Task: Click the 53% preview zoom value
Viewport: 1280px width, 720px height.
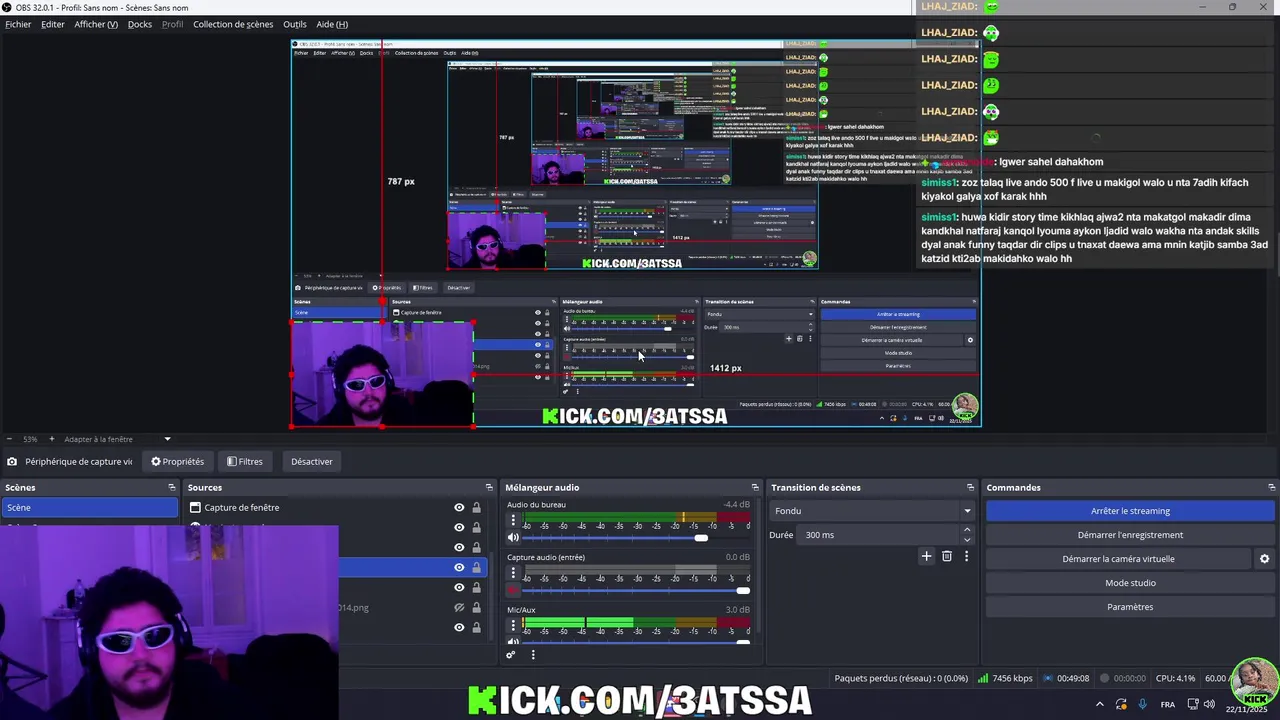Action: 30,439
